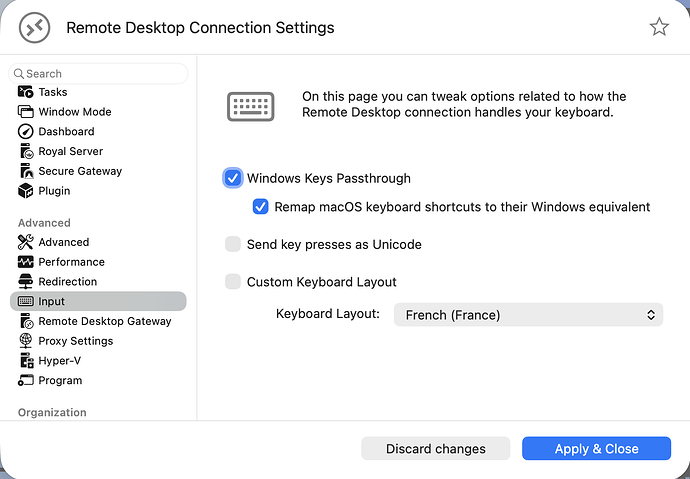Viewport: 690px width, 479px height.
Task: Click the Plugin cube icon
Action: tap(26, 190)
